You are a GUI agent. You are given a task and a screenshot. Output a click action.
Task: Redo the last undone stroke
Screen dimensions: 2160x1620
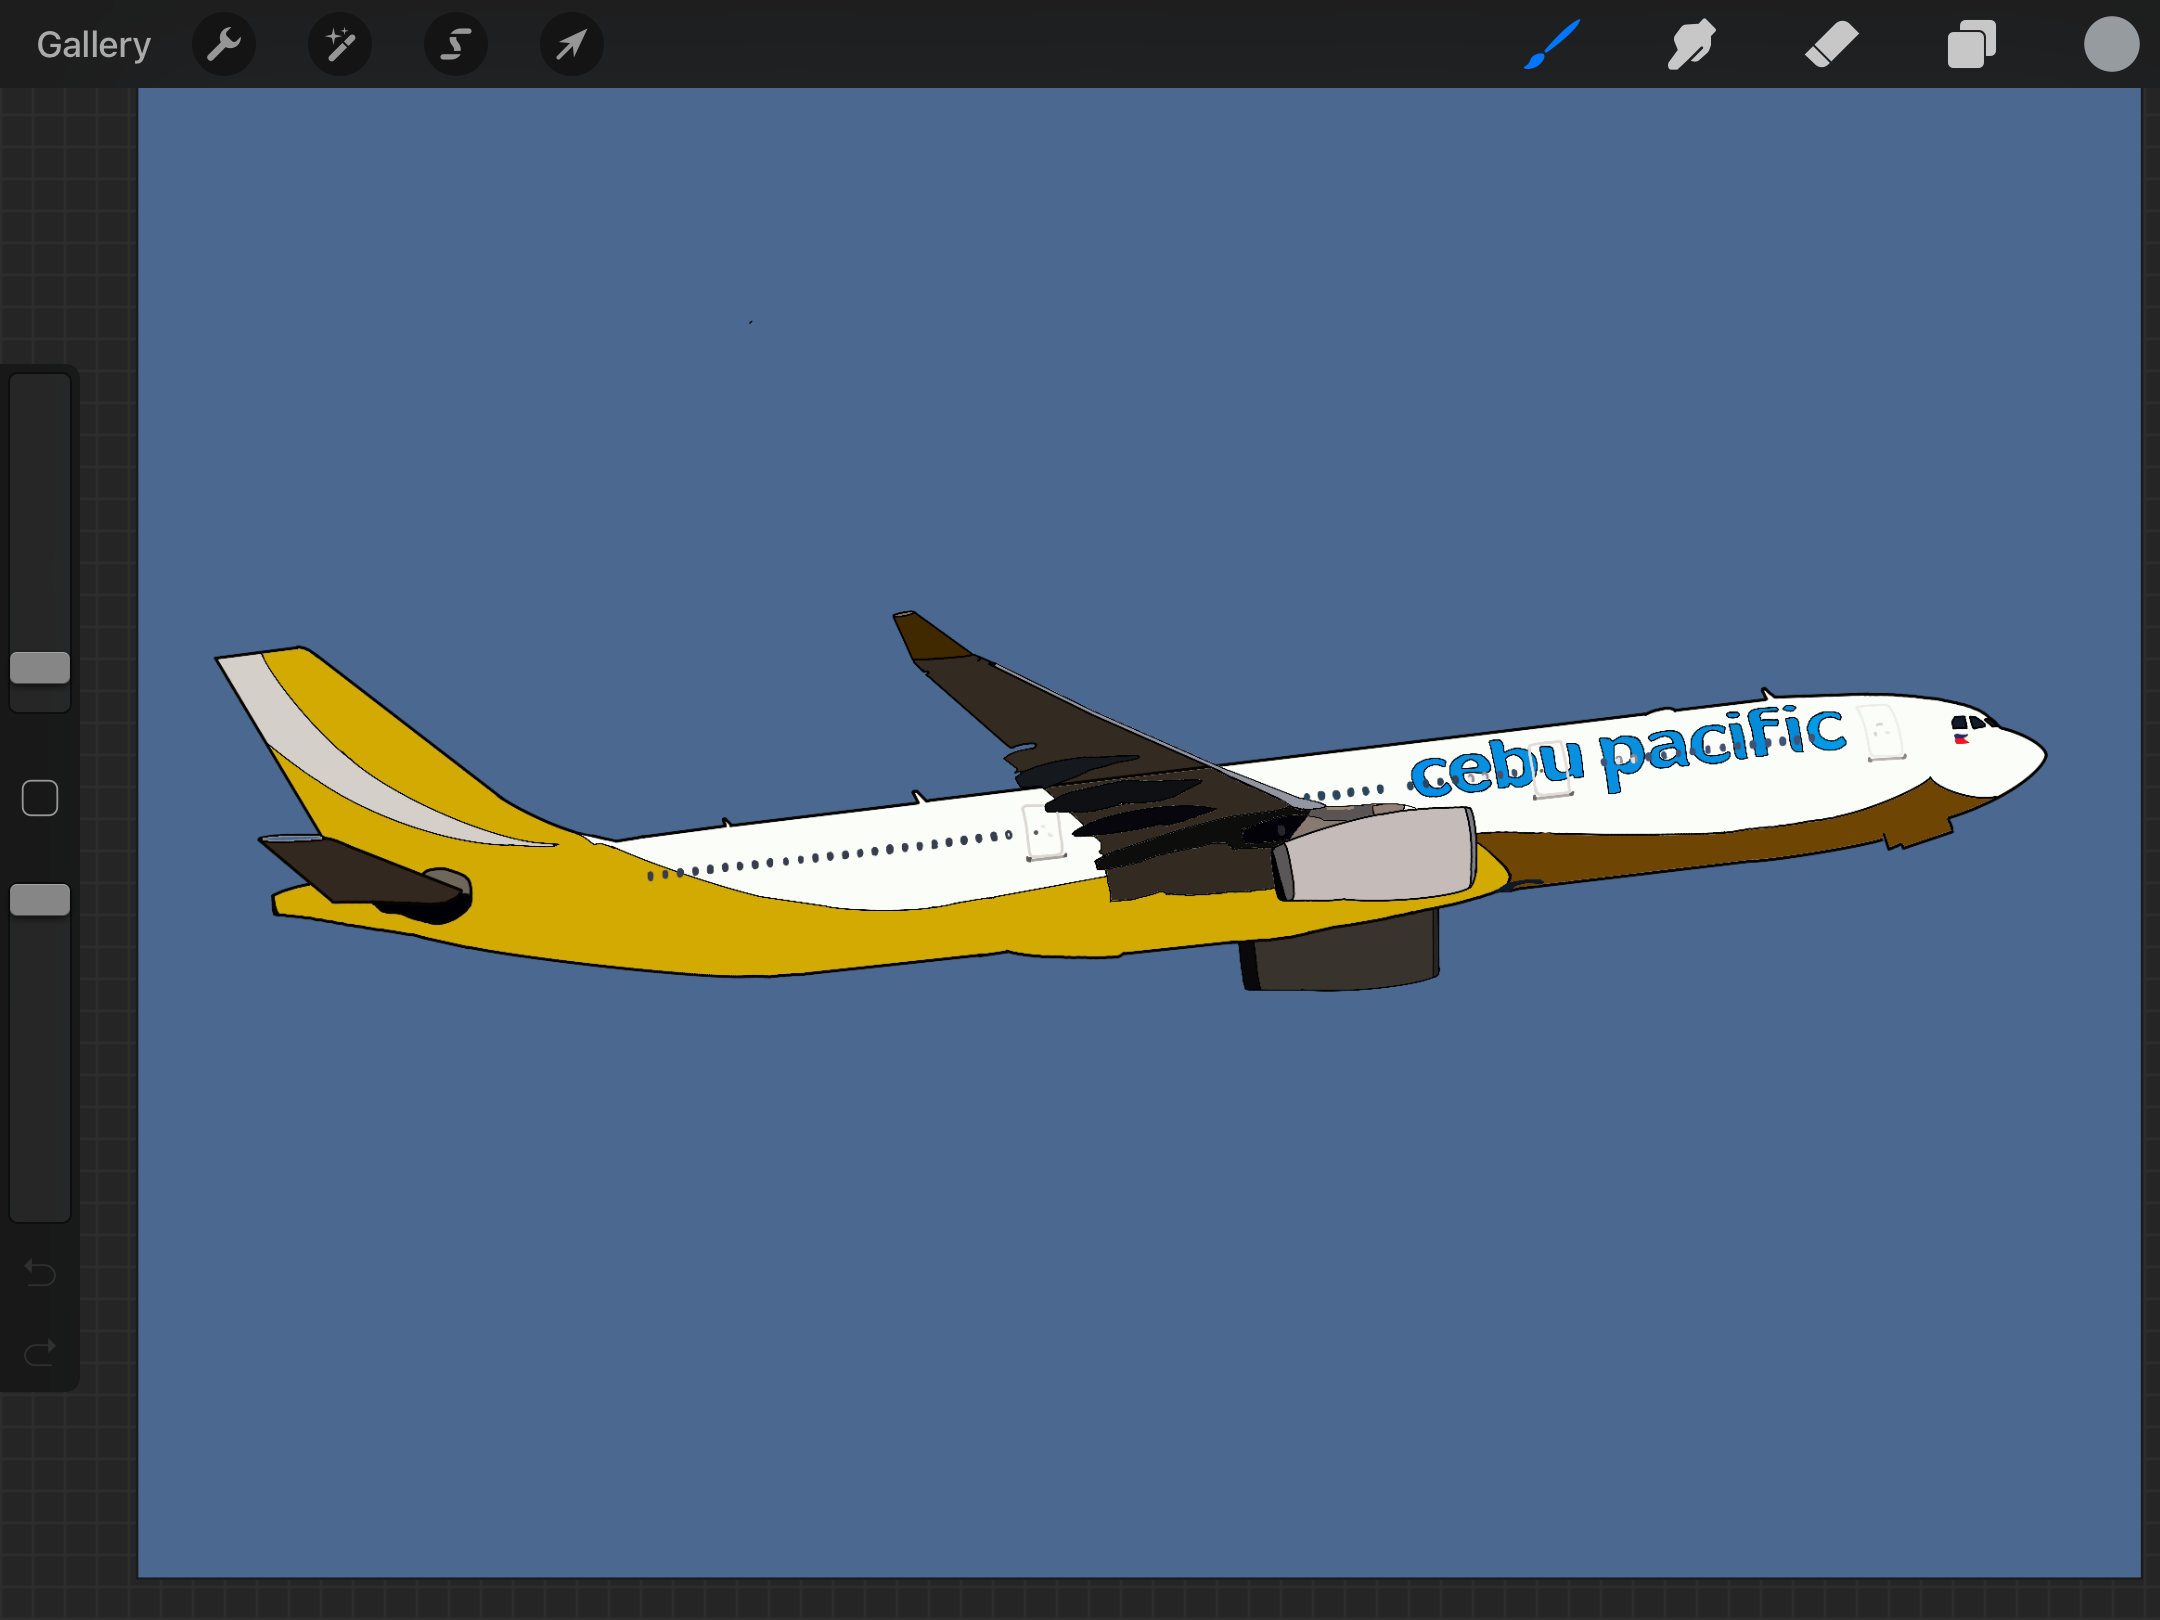40,1353
